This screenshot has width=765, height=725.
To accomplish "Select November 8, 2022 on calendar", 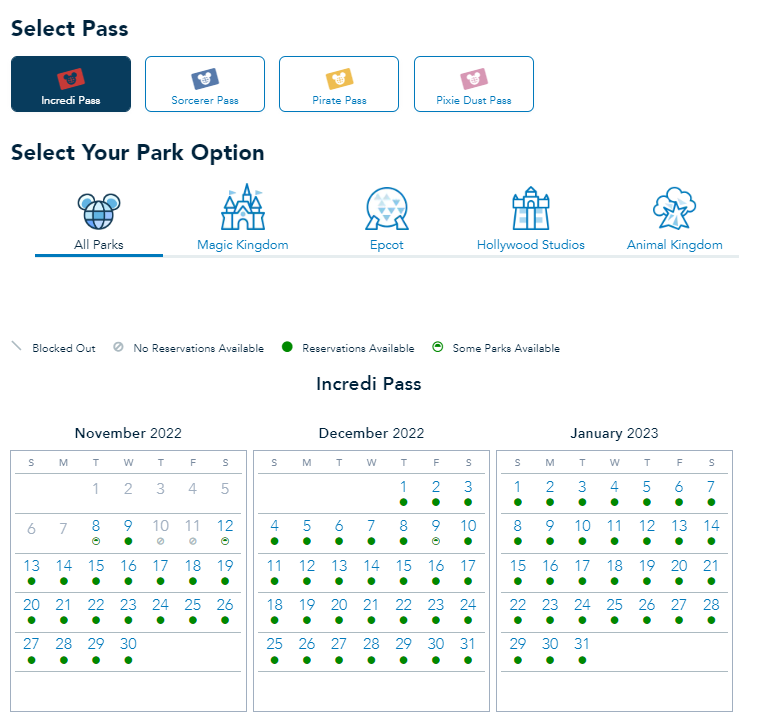I will click(x=96, y=526).
